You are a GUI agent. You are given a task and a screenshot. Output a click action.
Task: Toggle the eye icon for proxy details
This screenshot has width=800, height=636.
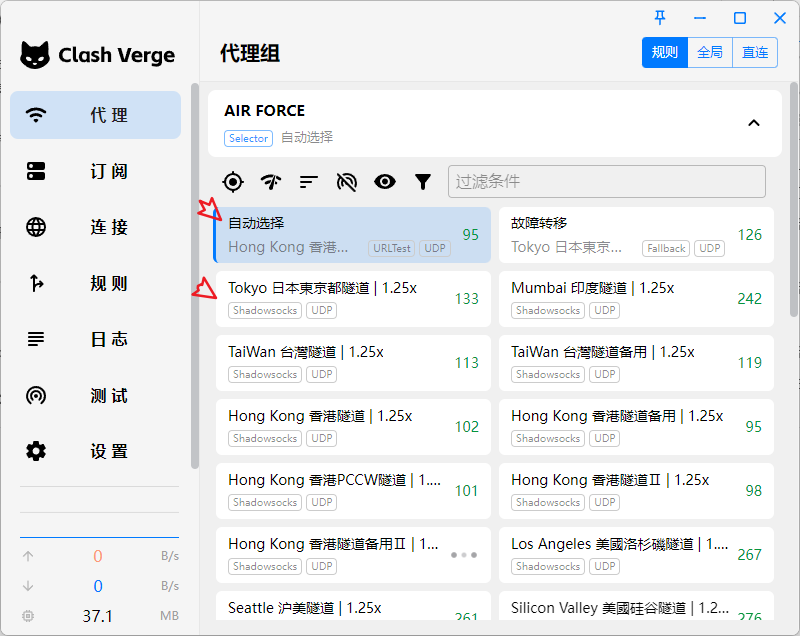point(385,181)
